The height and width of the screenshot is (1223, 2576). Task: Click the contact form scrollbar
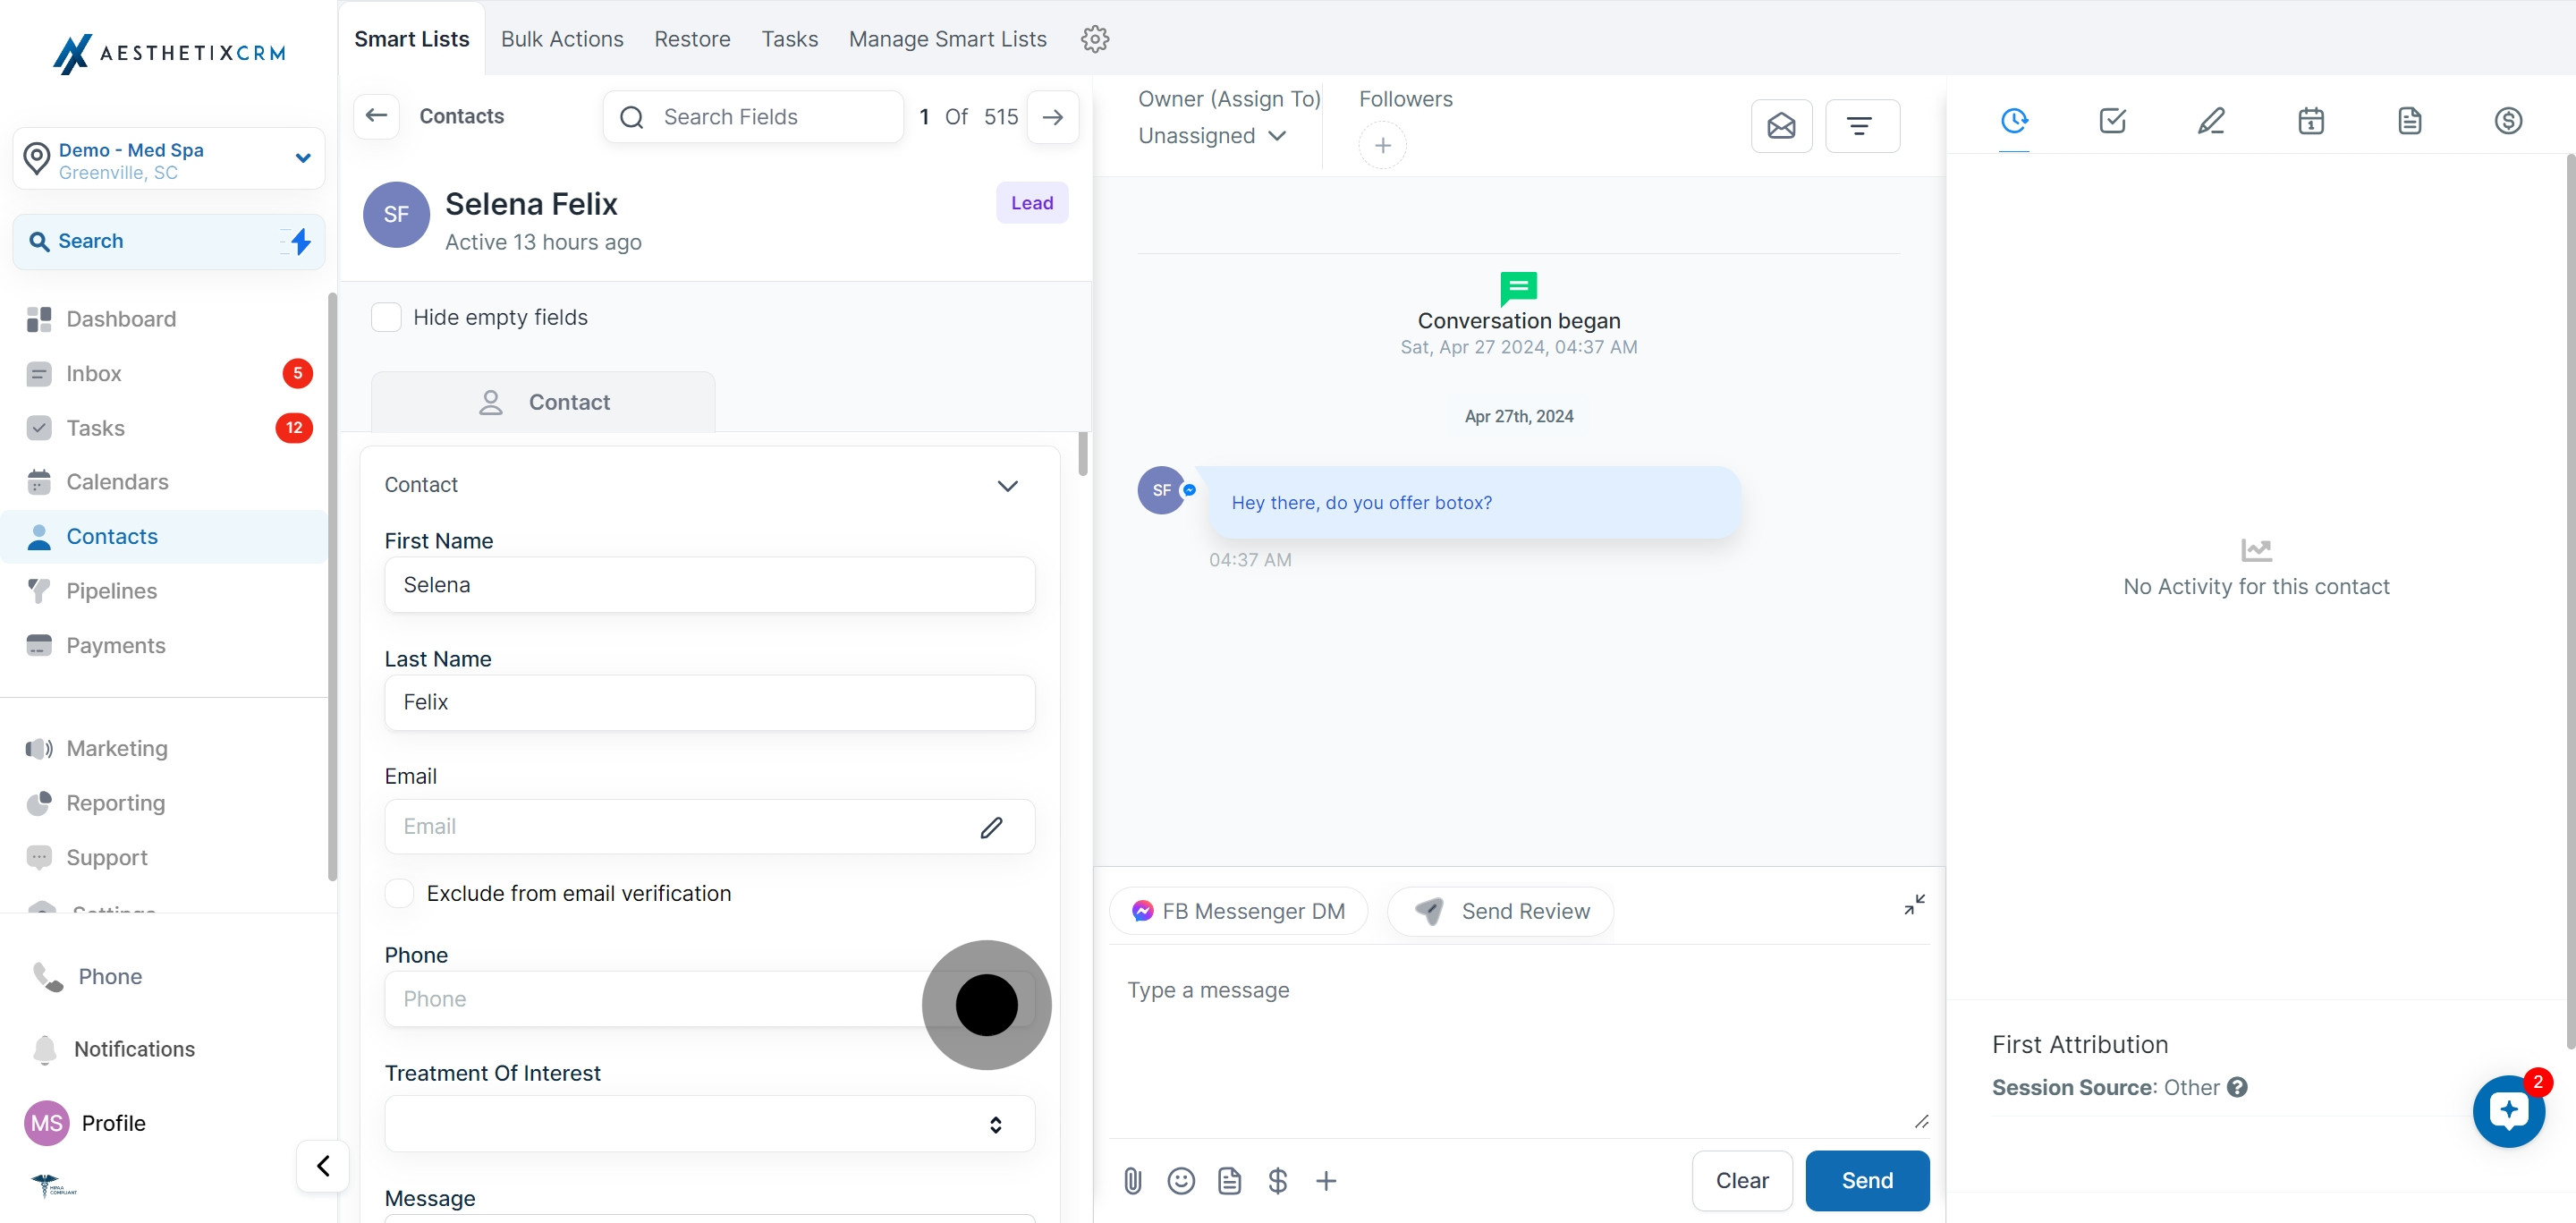click(1083, 455)
